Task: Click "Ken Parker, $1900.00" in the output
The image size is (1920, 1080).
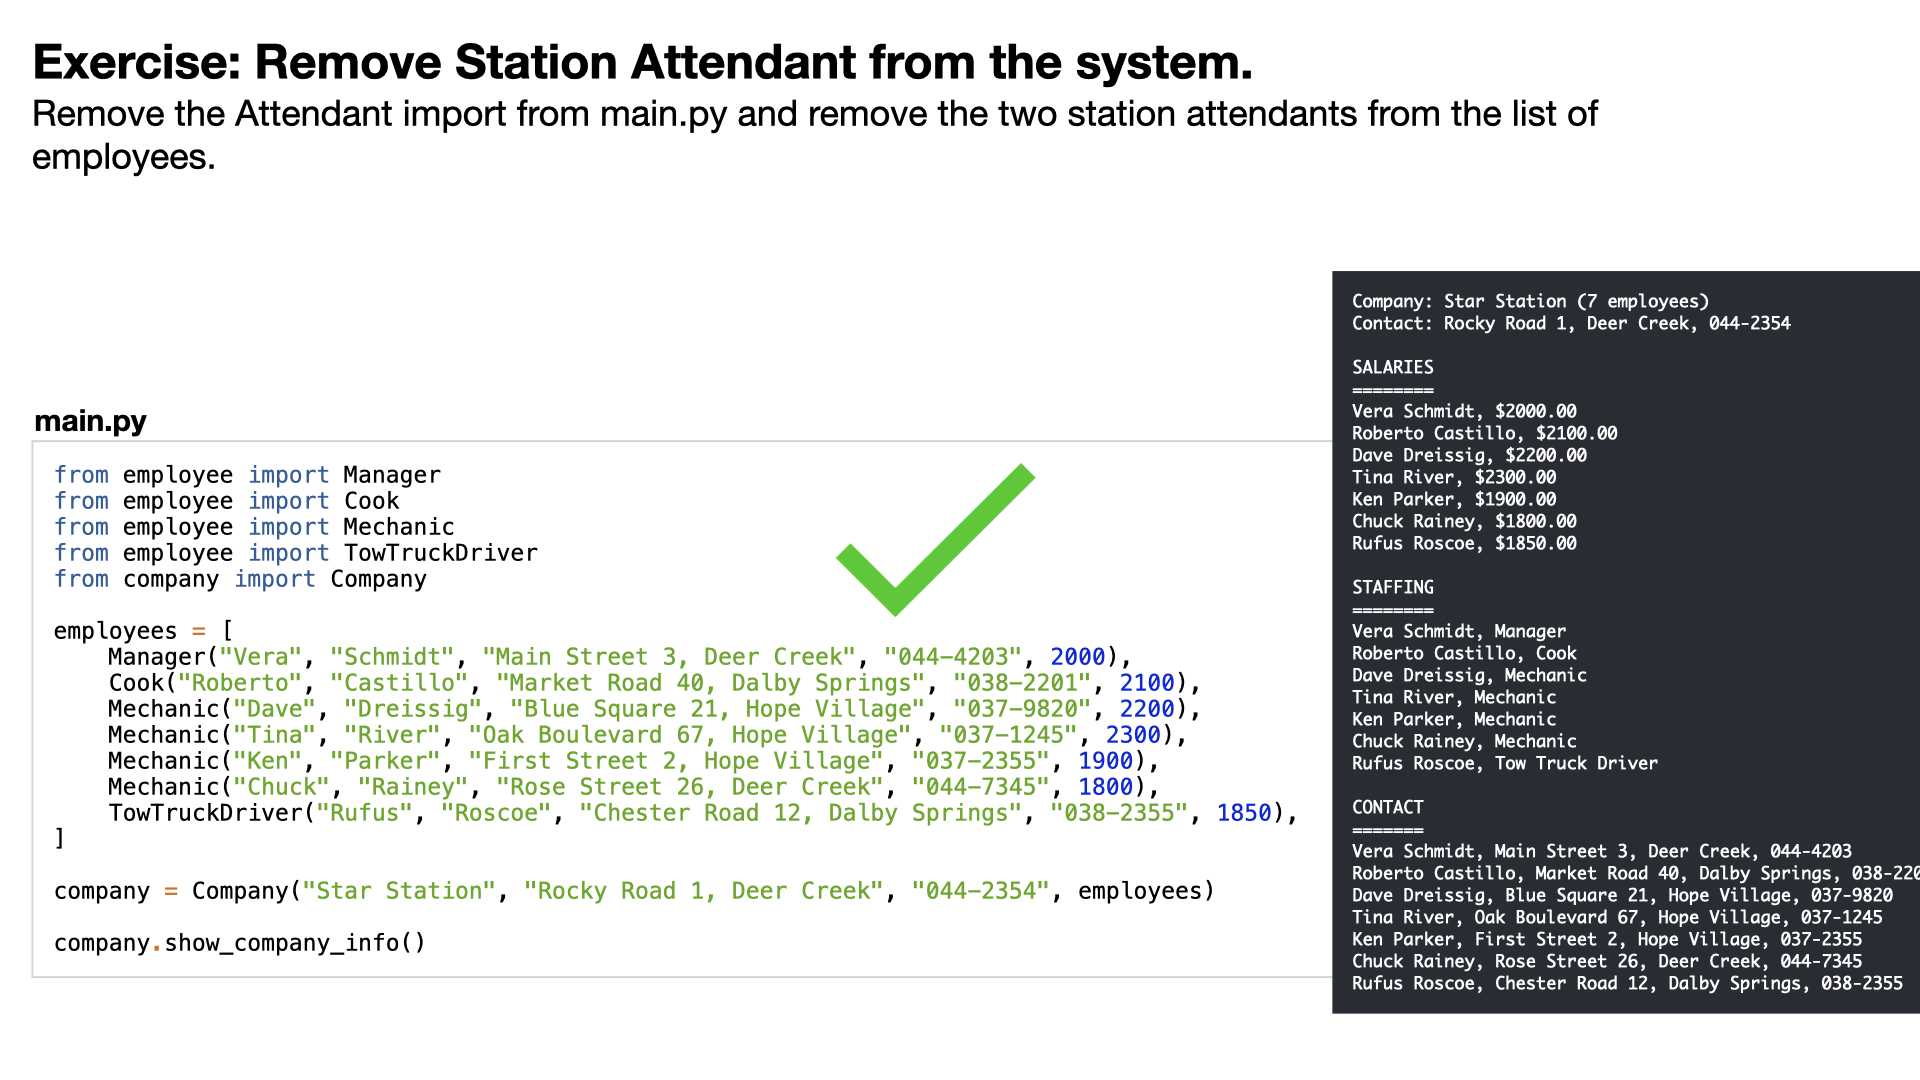Action: (x=1454, y=499)
